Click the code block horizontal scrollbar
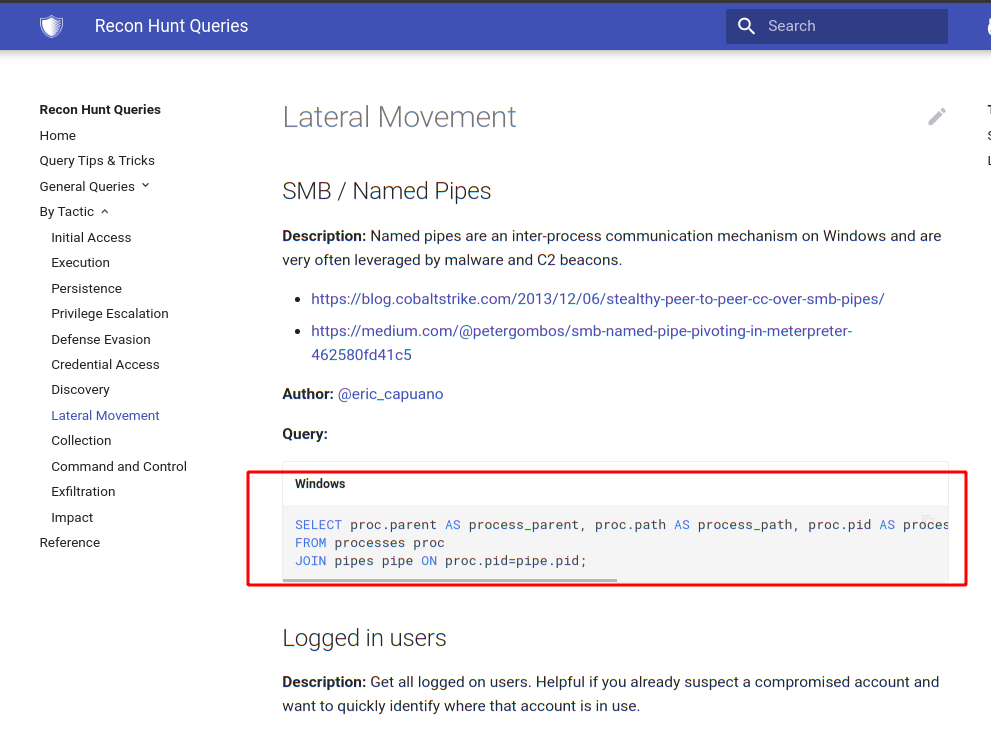Viewport: 991px width, 735px height. 450,579
